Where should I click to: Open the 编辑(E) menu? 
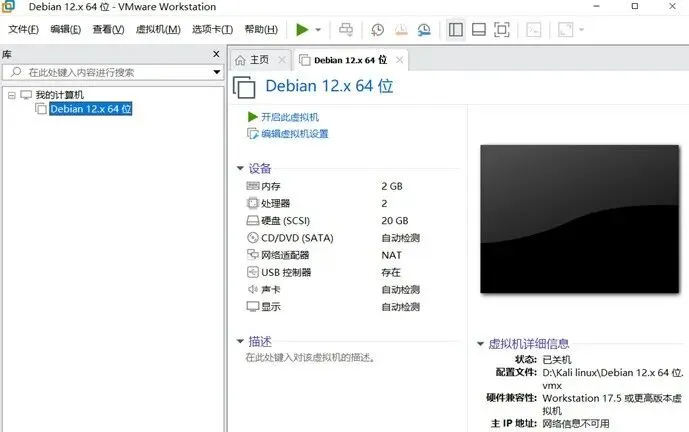(x=65, y=29)
